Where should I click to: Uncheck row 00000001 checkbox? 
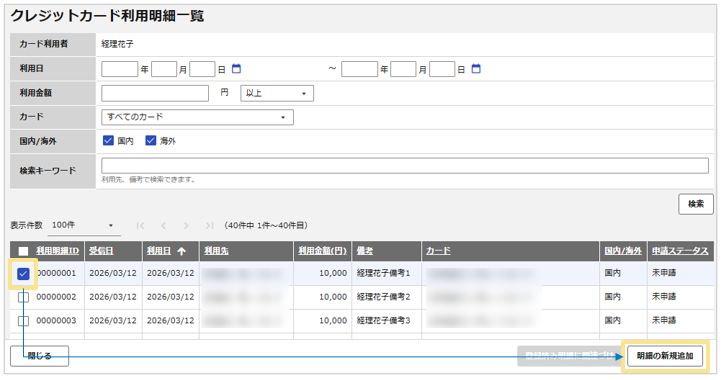23,274
